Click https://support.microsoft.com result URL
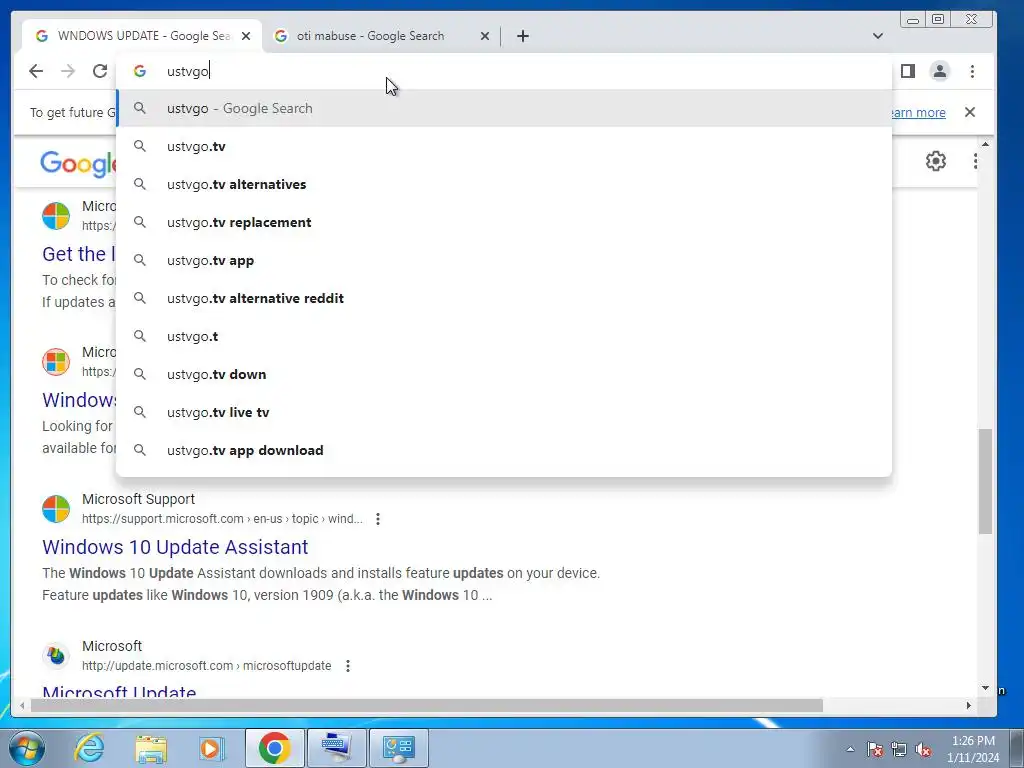This screenshot has width=1024, height=768. [222, 519]
